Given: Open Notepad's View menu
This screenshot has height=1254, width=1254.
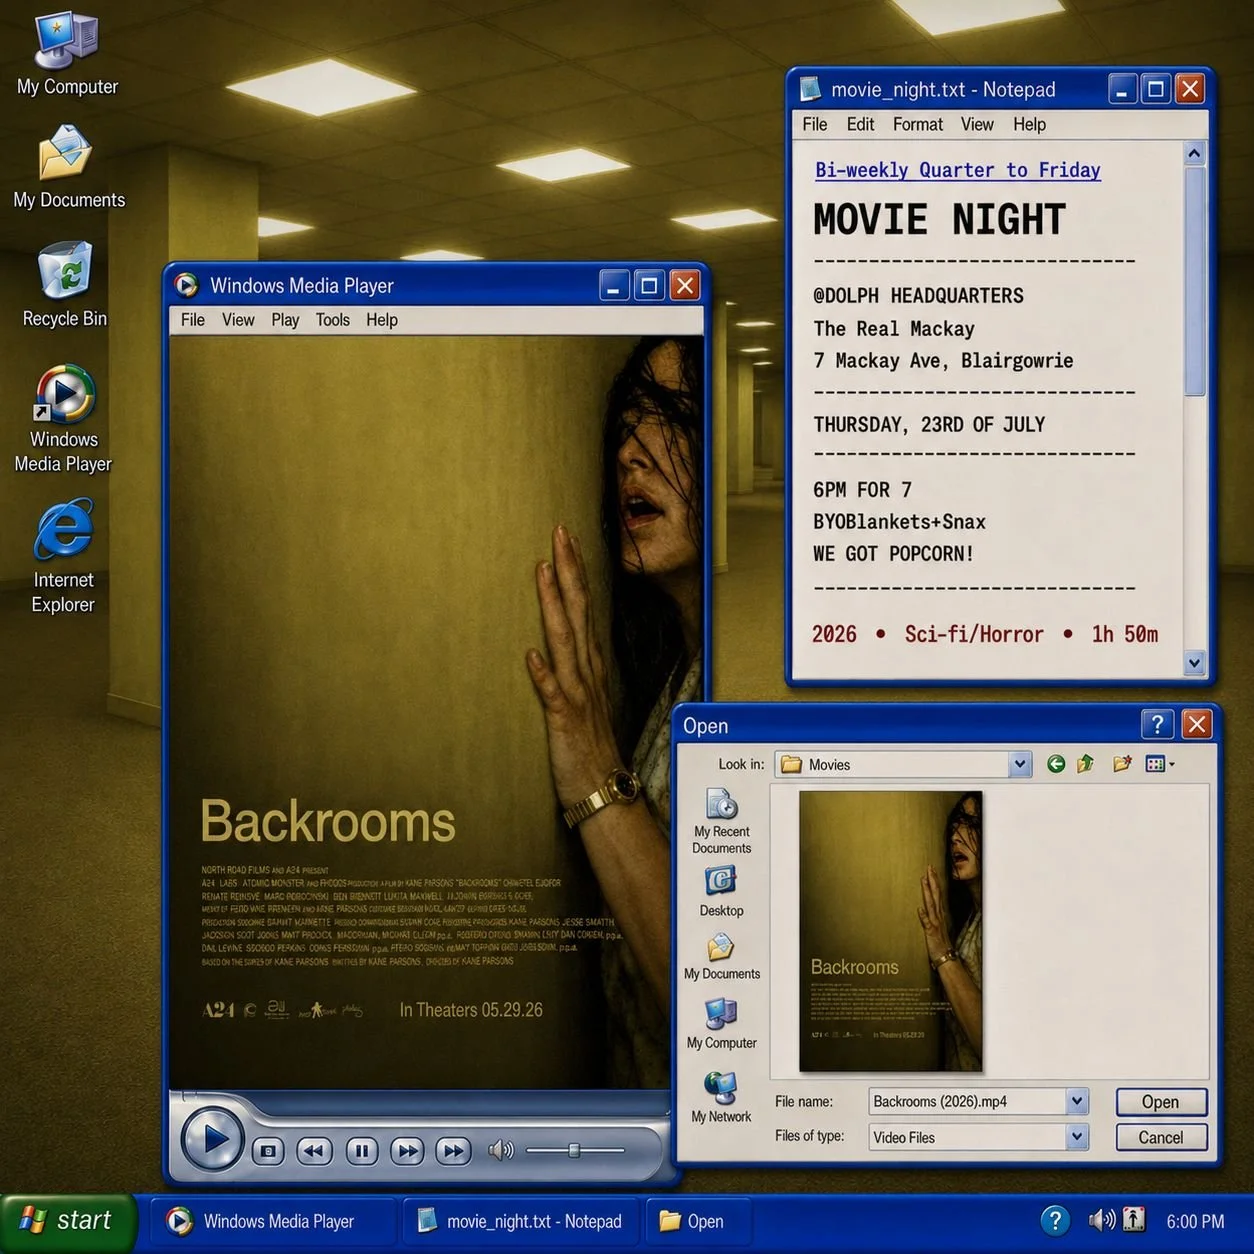Looking at the screenshot, I should click(977, 124).
